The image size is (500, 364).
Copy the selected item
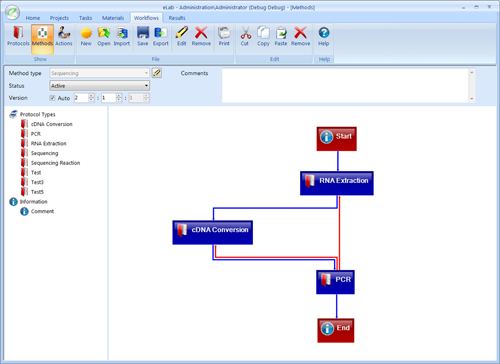tap(263, 37)
